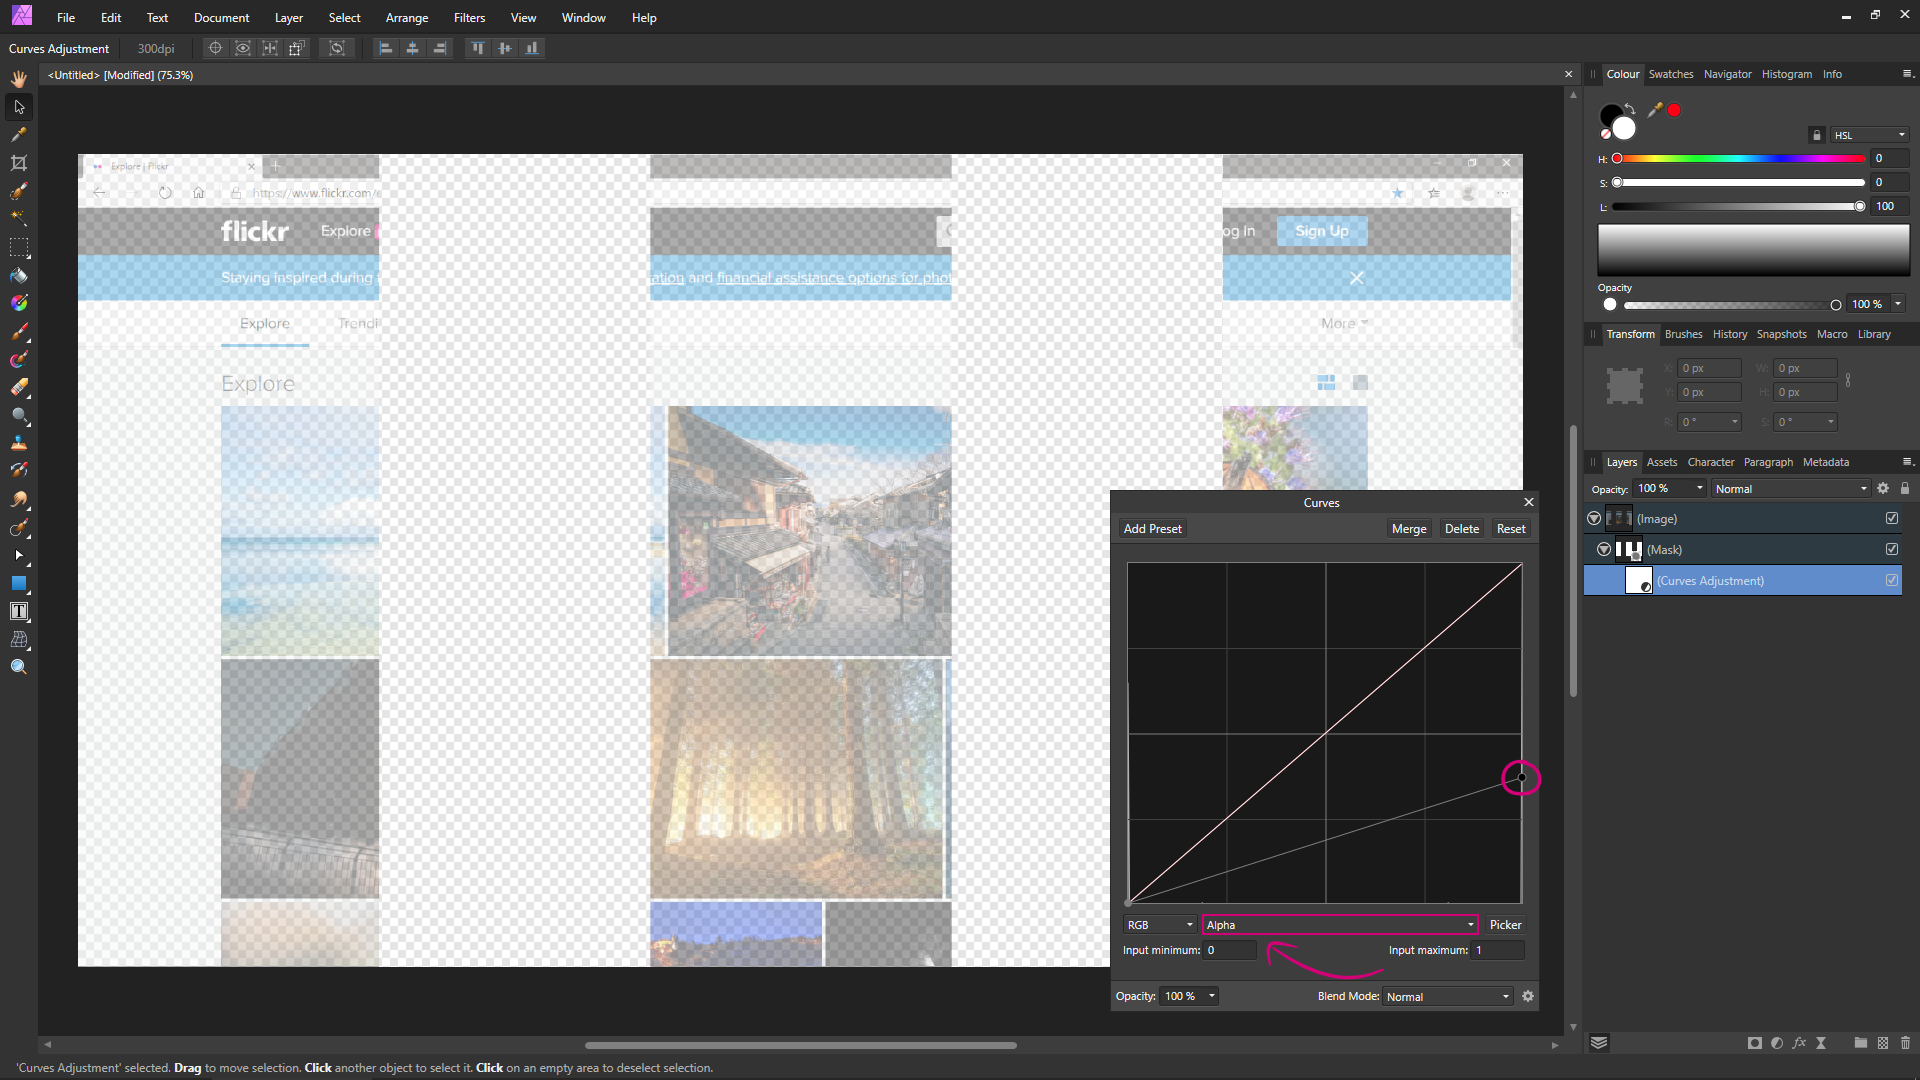The height and width of the screenshot is (1080, 1920).
Task: Expand the (Mask) layer disclosure arrow
Action: tap(1603, 549)
